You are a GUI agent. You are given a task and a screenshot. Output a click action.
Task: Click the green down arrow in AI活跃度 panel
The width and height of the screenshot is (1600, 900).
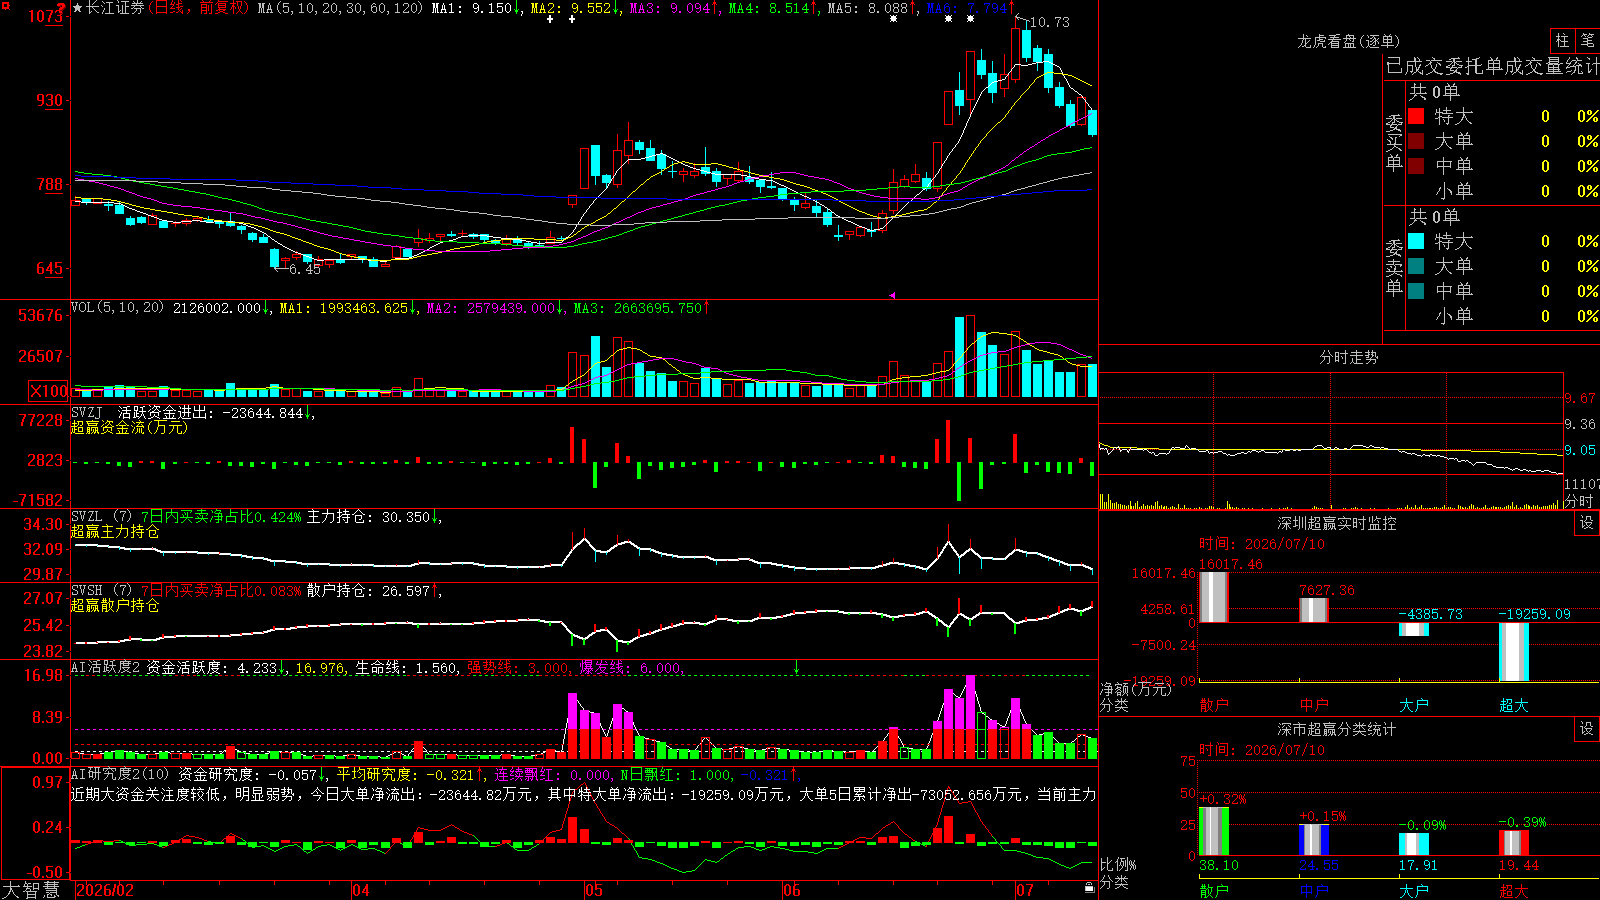tap(796, 667)
